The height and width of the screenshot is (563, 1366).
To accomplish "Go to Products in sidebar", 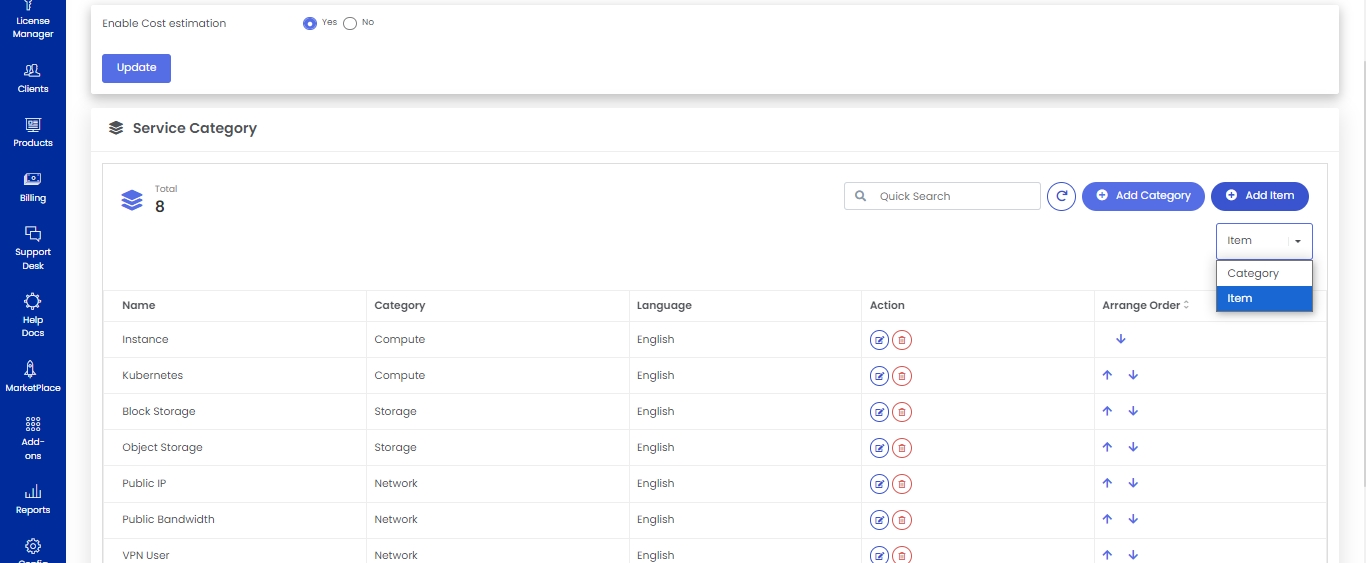I will (33, 132).
